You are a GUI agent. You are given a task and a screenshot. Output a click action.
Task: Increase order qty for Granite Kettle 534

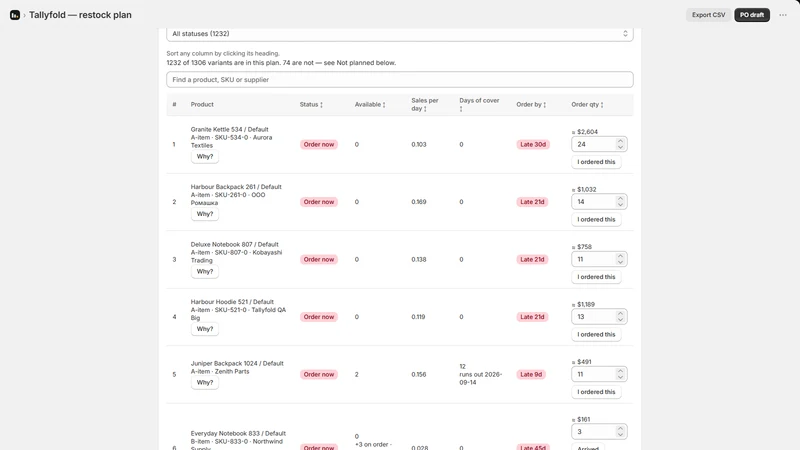point(620,141)
